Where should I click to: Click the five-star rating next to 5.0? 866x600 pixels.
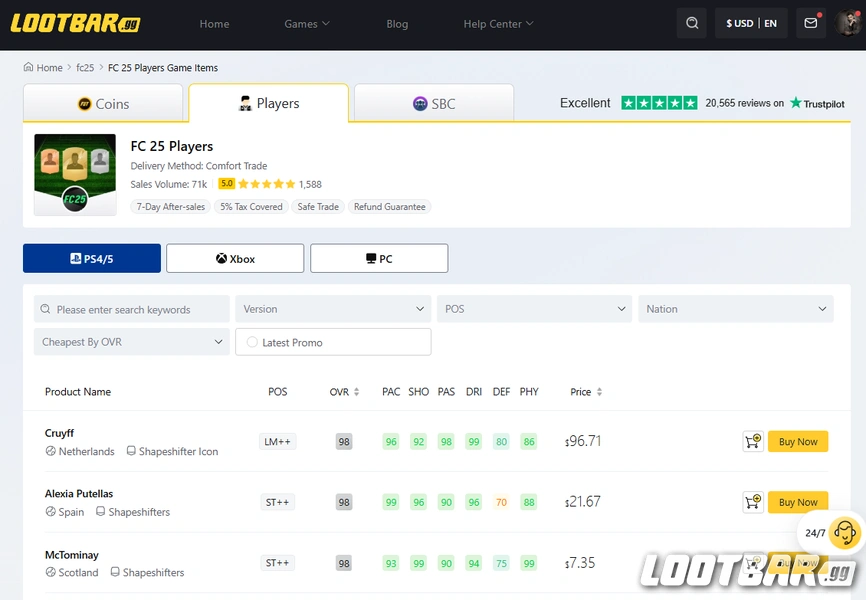point(267,184)
